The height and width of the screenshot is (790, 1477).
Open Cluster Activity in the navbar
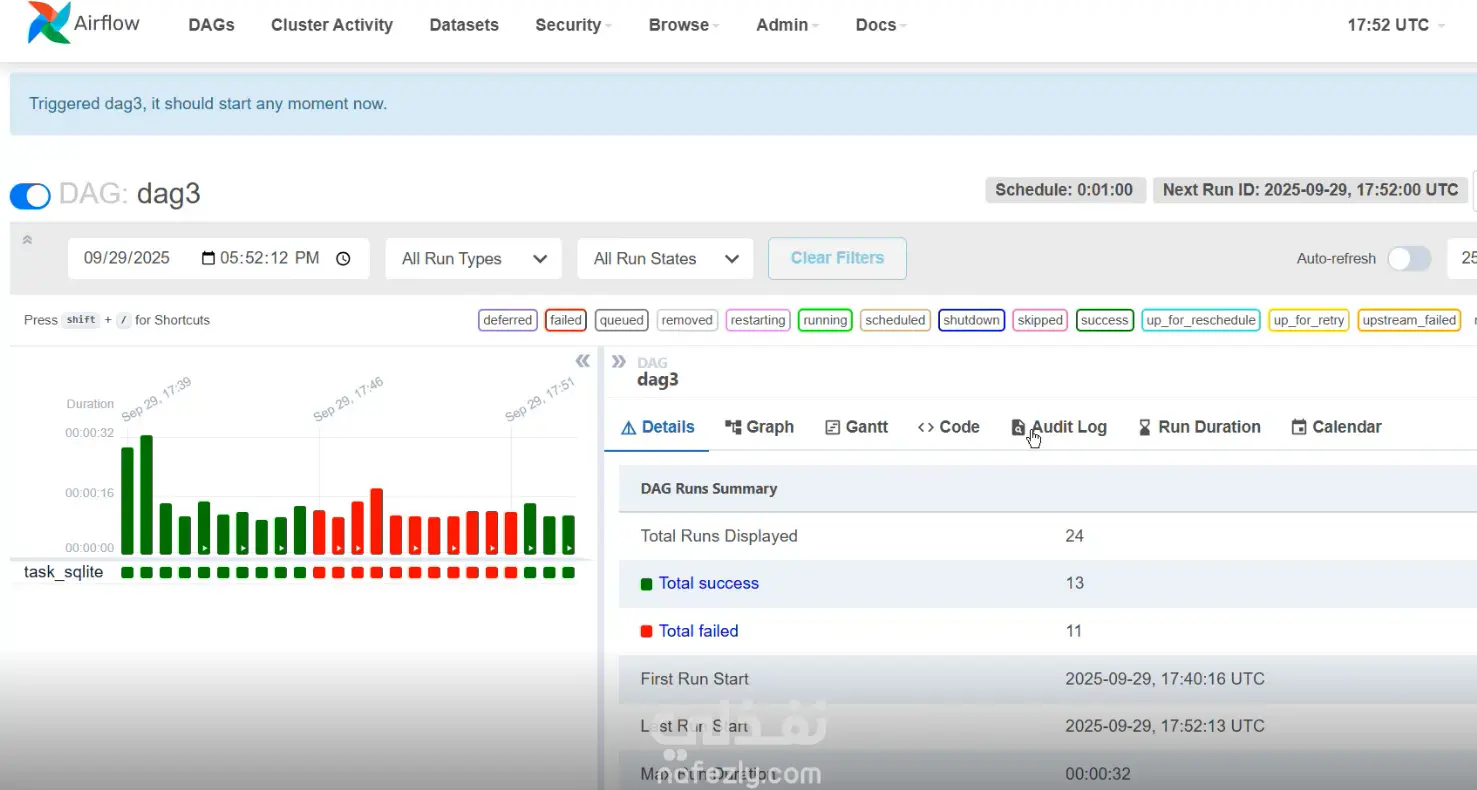click(332, 25)
